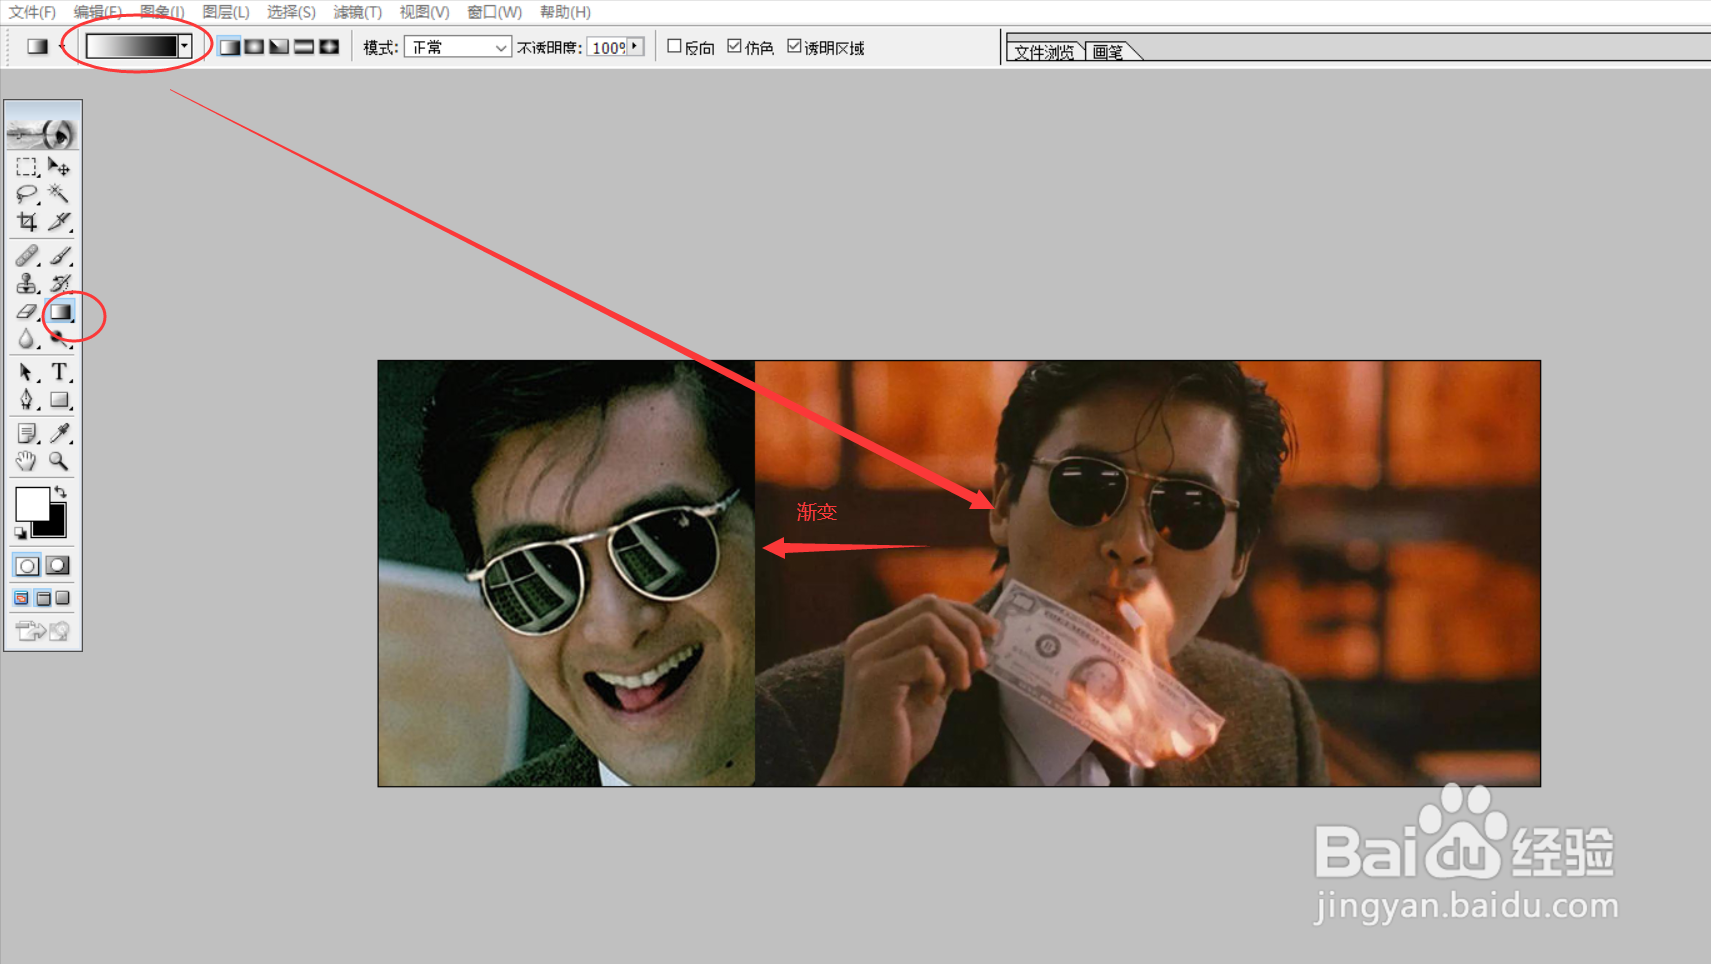
Task: Select the Zoom tool
Action: pos(59,461)
